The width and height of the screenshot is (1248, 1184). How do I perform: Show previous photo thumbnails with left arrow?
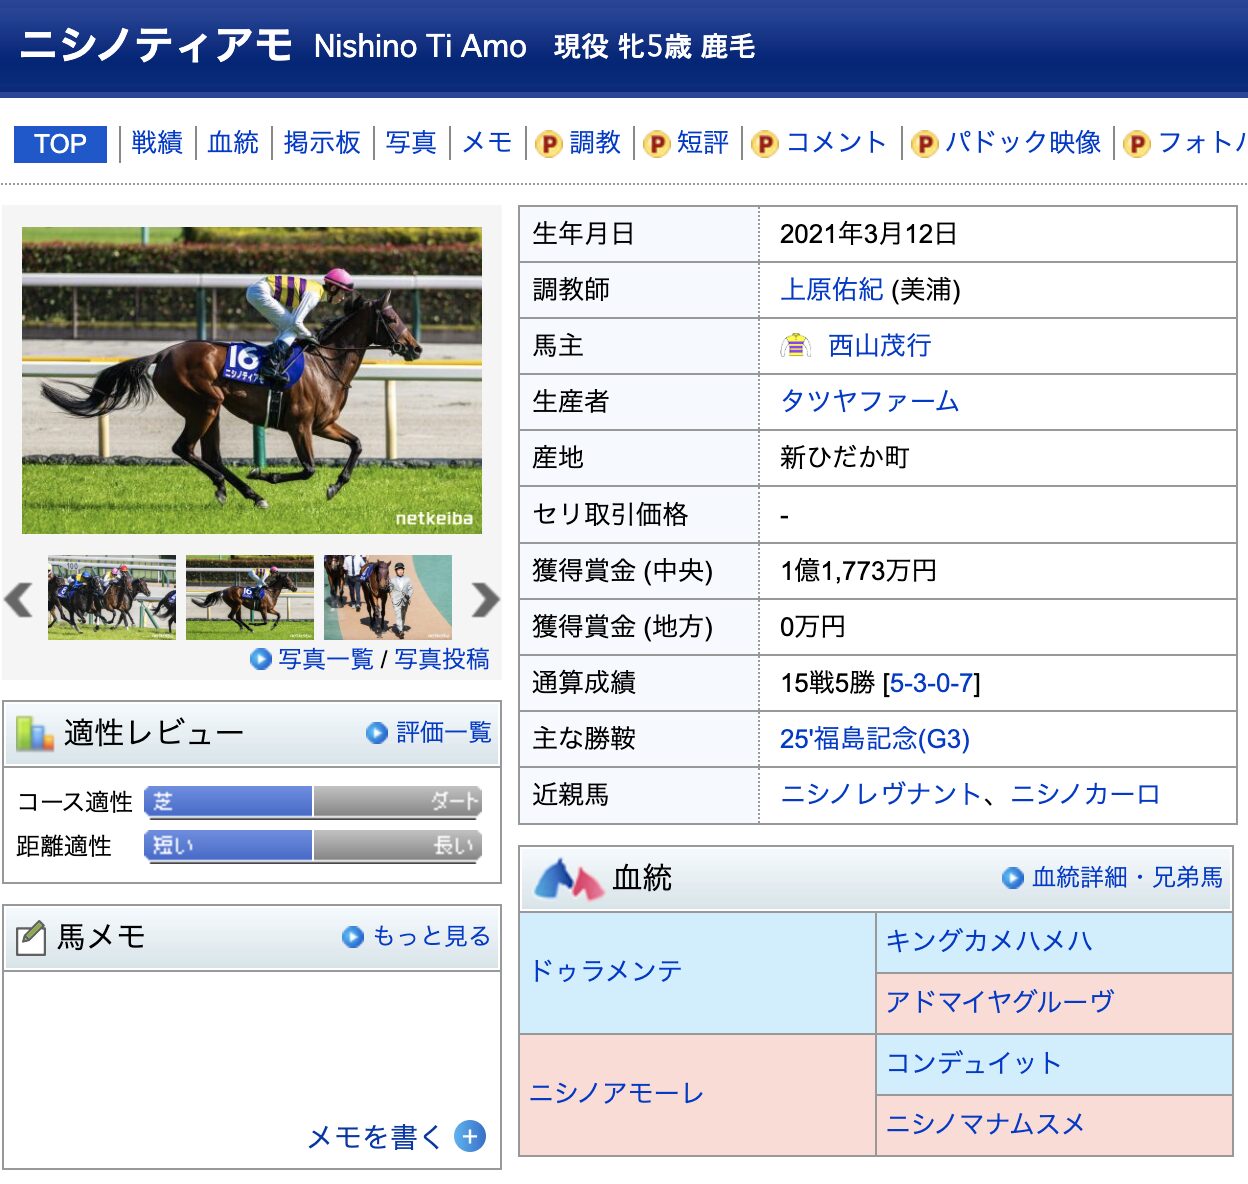tap(19, 600)
